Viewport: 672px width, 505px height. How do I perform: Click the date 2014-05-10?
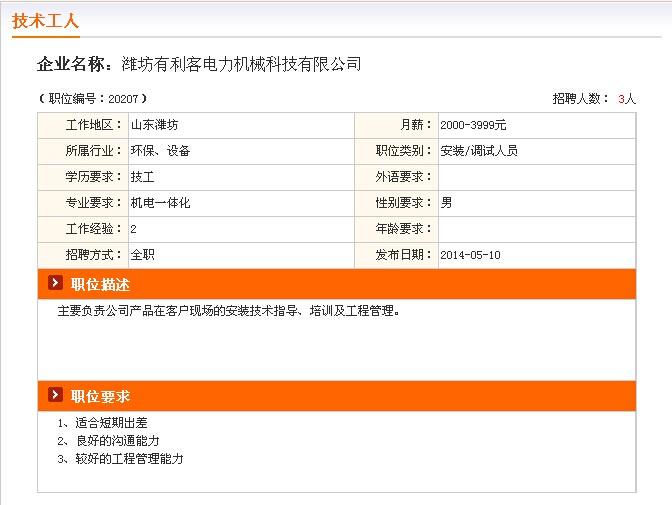click(470, 256)
